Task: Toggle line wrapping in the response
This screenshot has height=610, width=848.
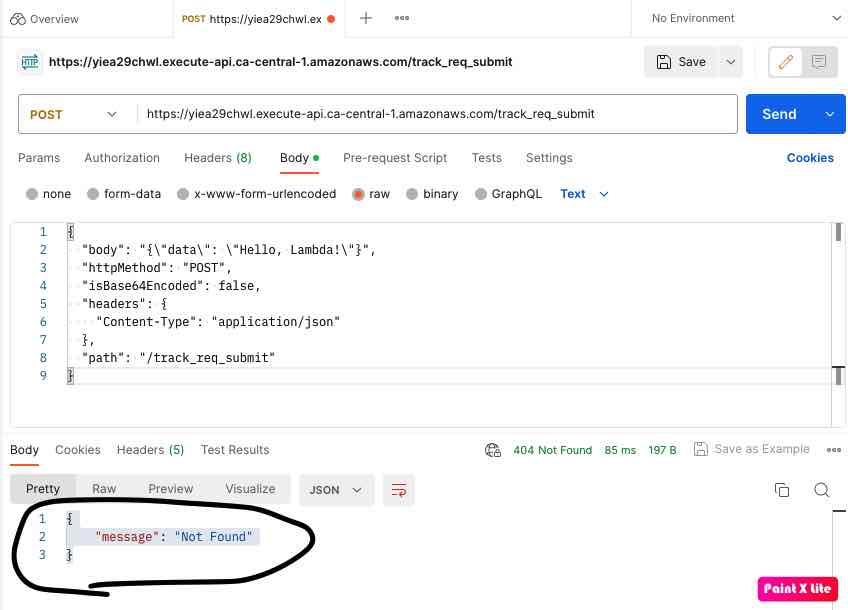Action: tap(399, 490)
